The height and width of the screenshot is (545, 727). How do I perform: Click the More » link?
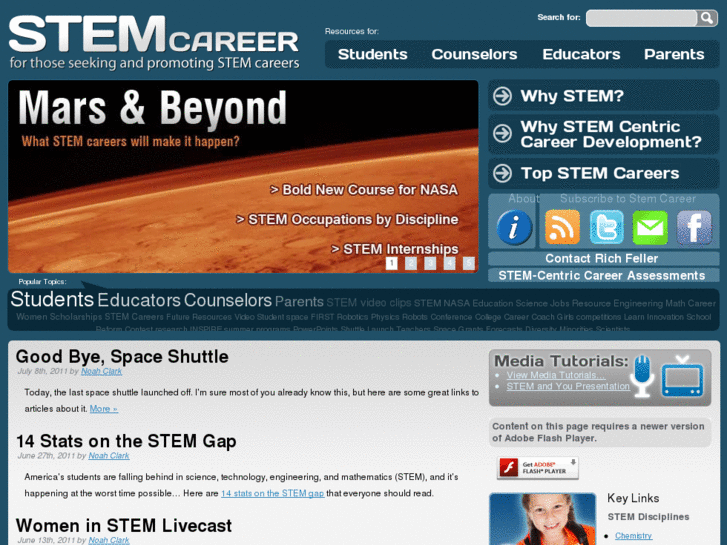coord(103,409)
